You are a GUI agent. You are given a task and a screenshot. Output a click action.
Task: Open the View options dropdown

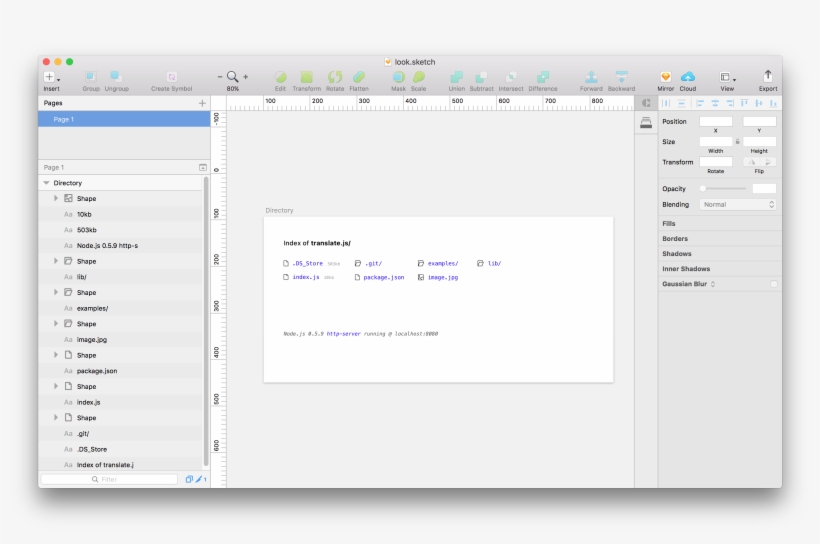point(727,78)
